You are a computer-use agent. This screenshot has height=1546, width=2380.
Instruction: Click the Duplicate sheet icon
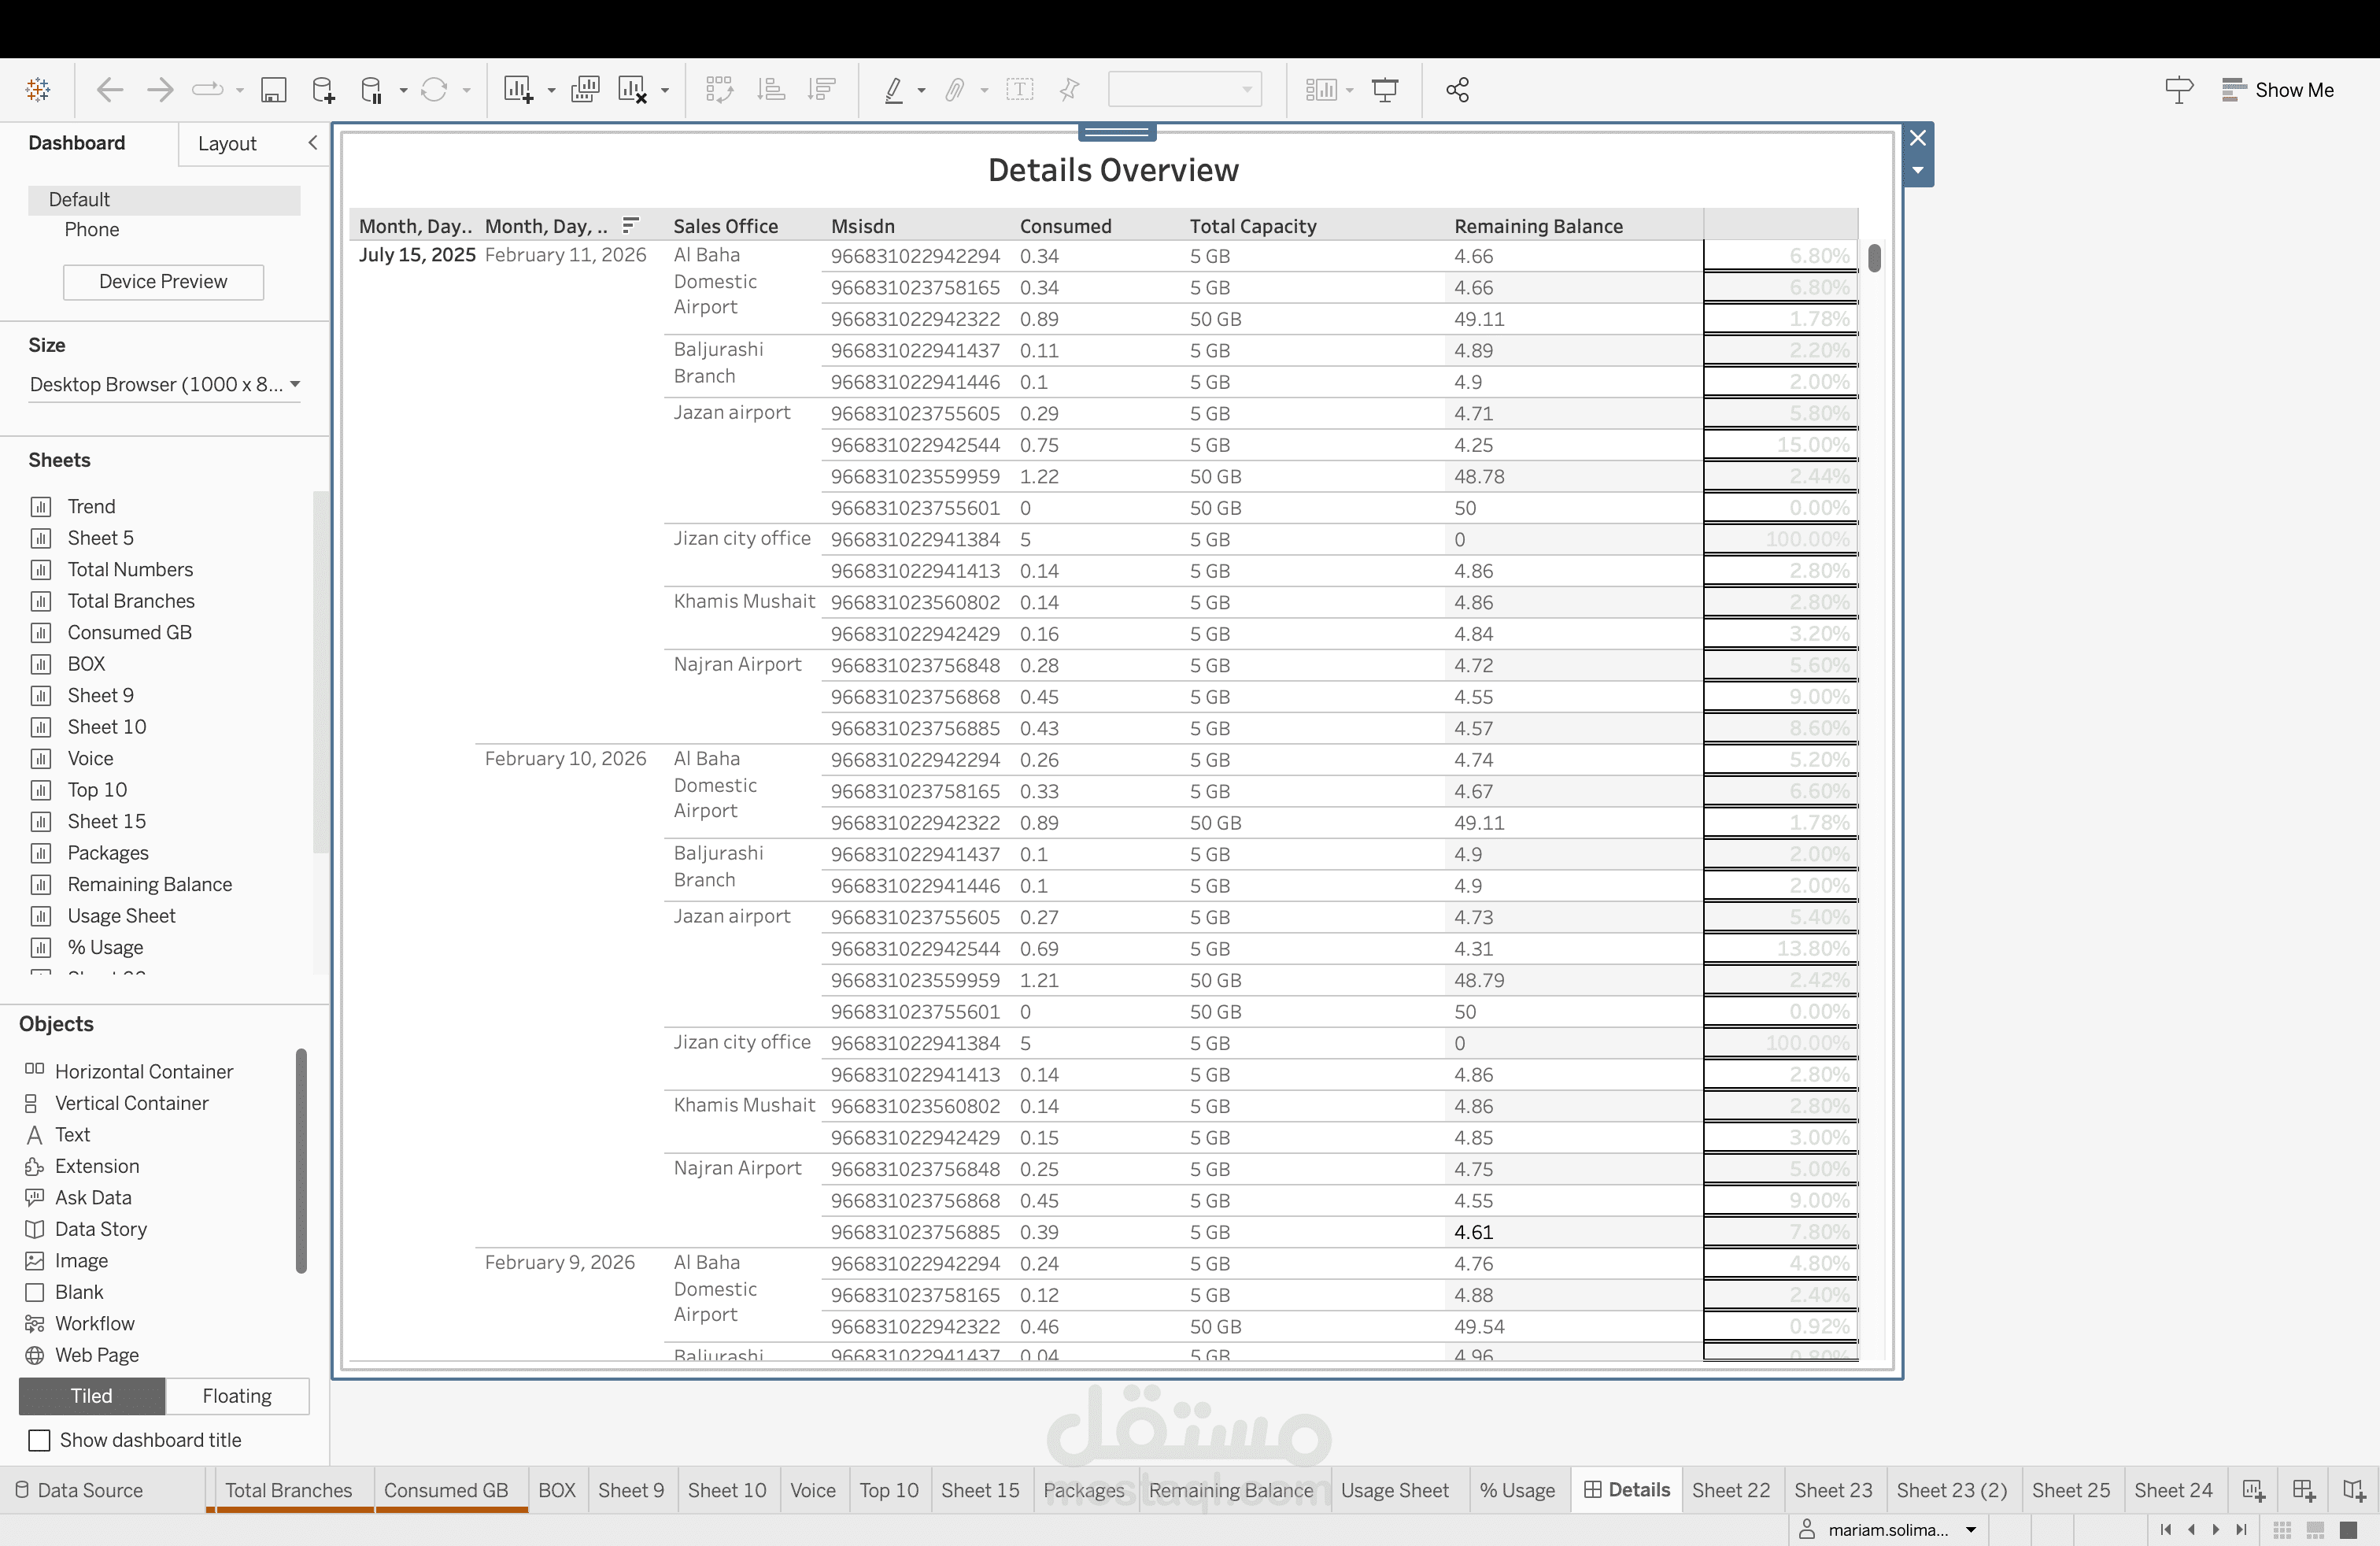[585, 90]
